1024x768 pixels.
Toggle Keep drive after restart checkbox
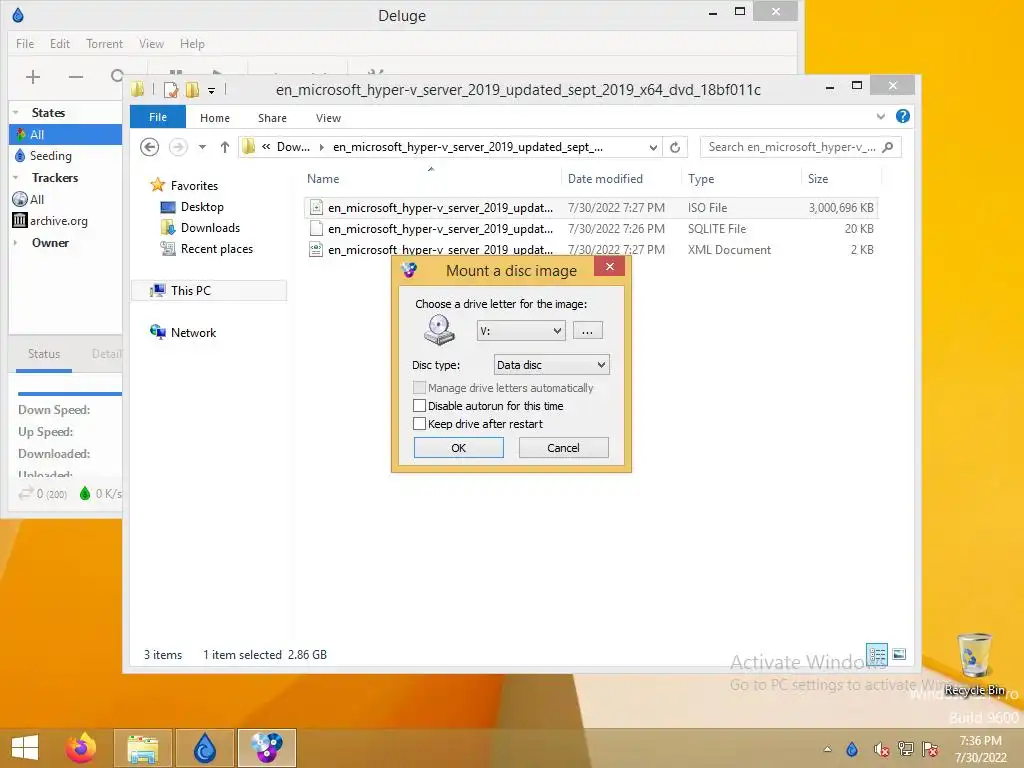coord(420,424)
